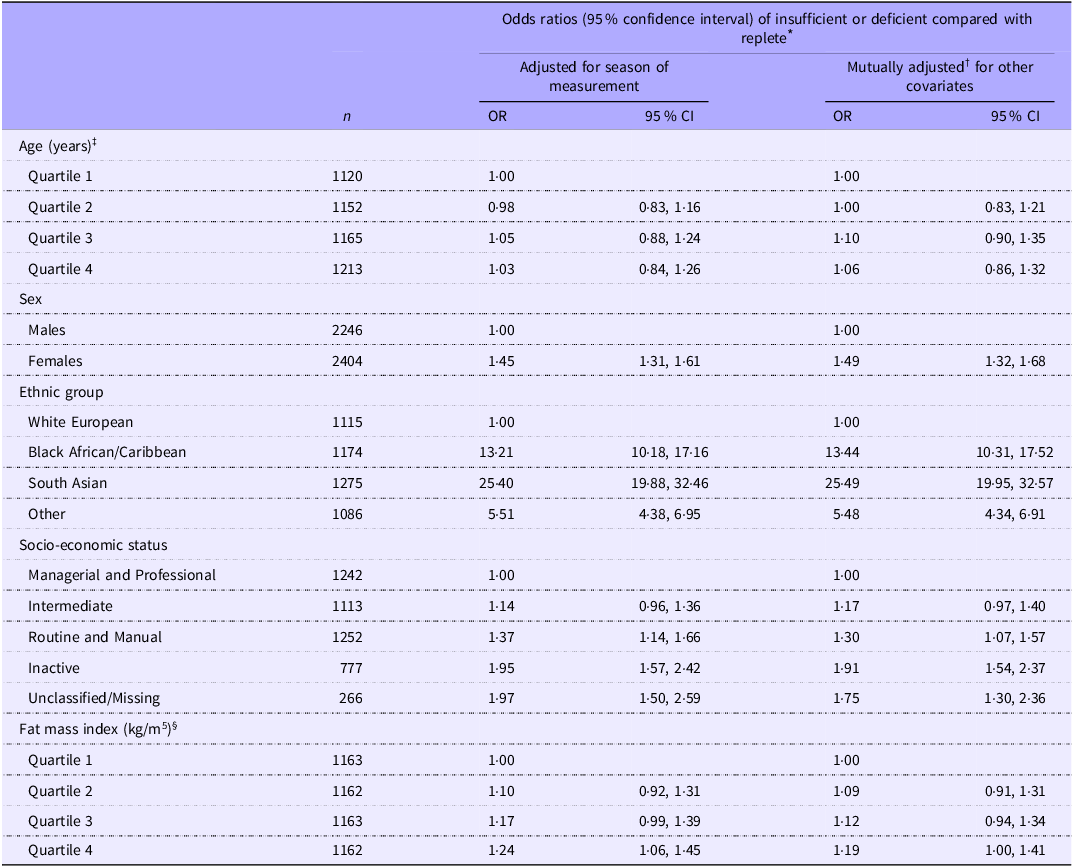1073x867 pixels.
Task: Click the 'Managerial and Professional' row label
Action: point(121,575)
